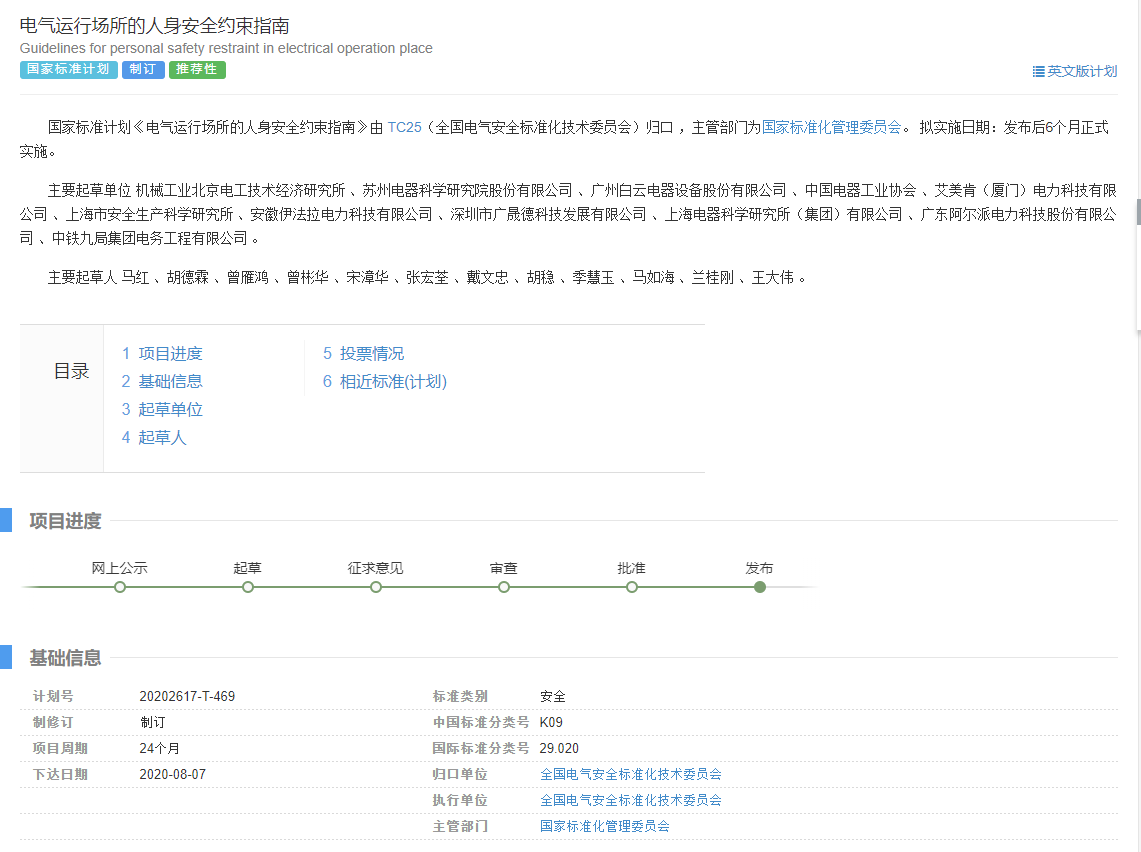Open the 英文版计划 list icon link
The width and height of the screenshot is (1141, 852).
[x=1074, y=72]
